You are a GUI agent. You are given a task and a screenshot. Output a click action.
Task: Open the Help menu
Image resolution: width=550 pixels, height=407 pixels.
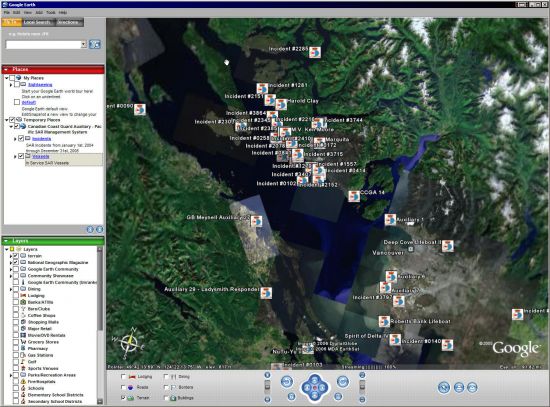(x=63, y=12)
